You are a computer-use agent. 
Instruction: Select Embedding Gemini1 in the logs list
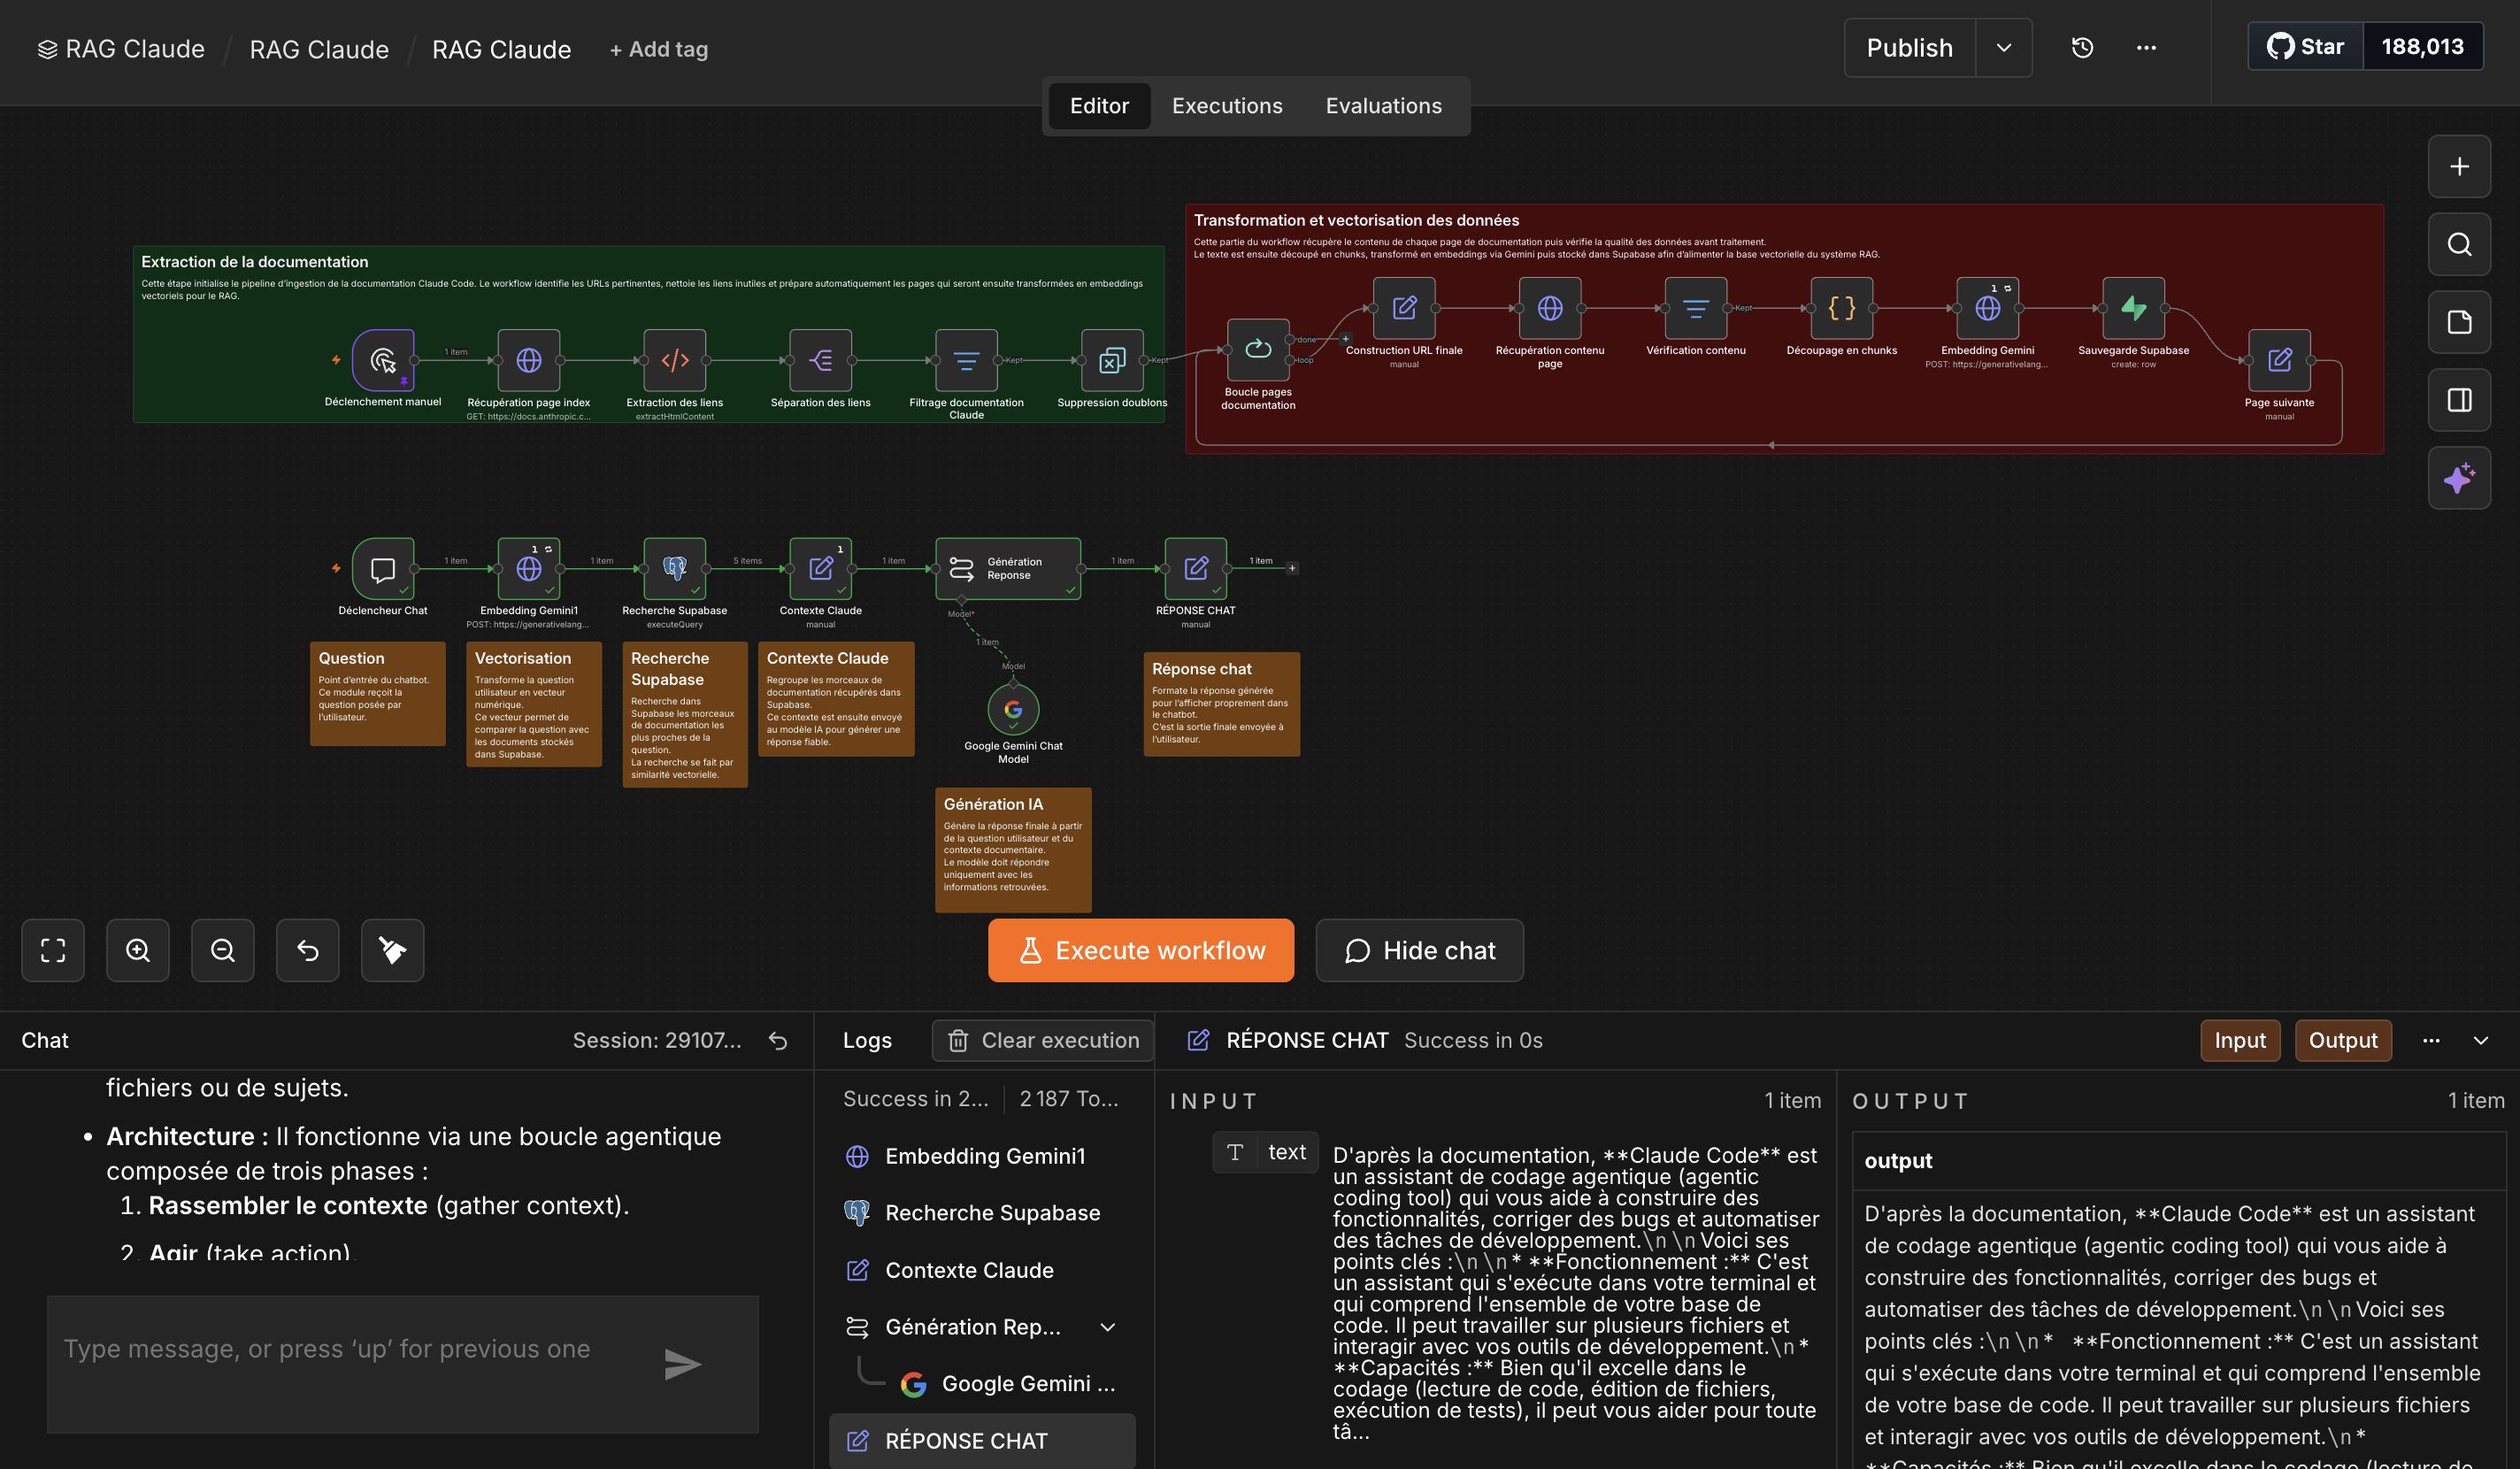pyautogui.click(x=982, y=1156)
